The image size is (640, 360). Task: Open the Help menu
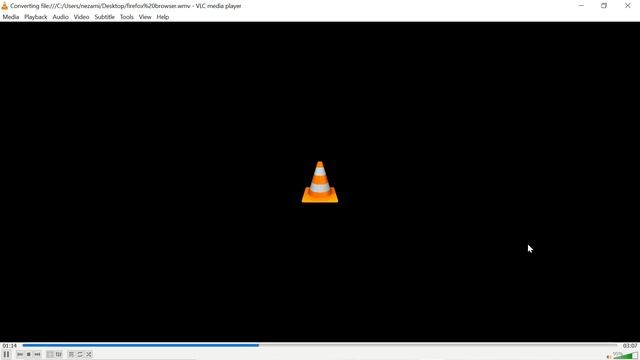coord(162,17)
